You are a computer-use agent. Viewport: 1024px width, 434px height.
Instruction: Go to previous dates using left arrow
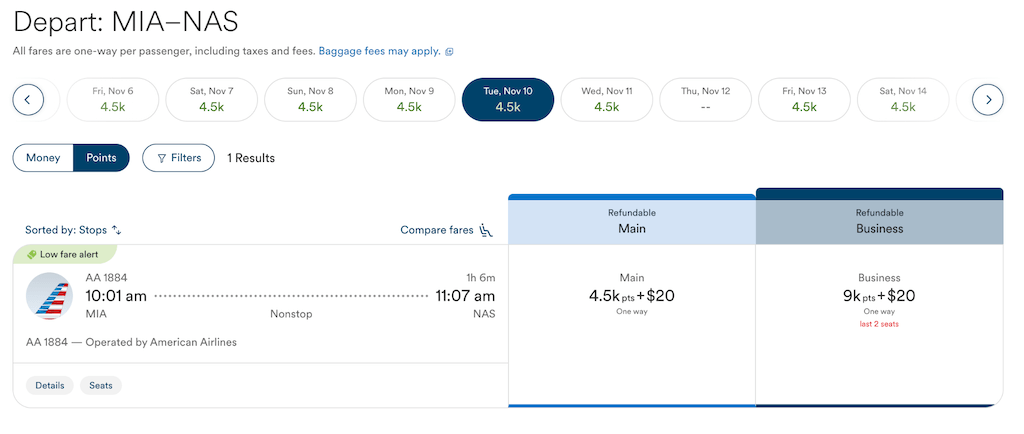[28, 100]
